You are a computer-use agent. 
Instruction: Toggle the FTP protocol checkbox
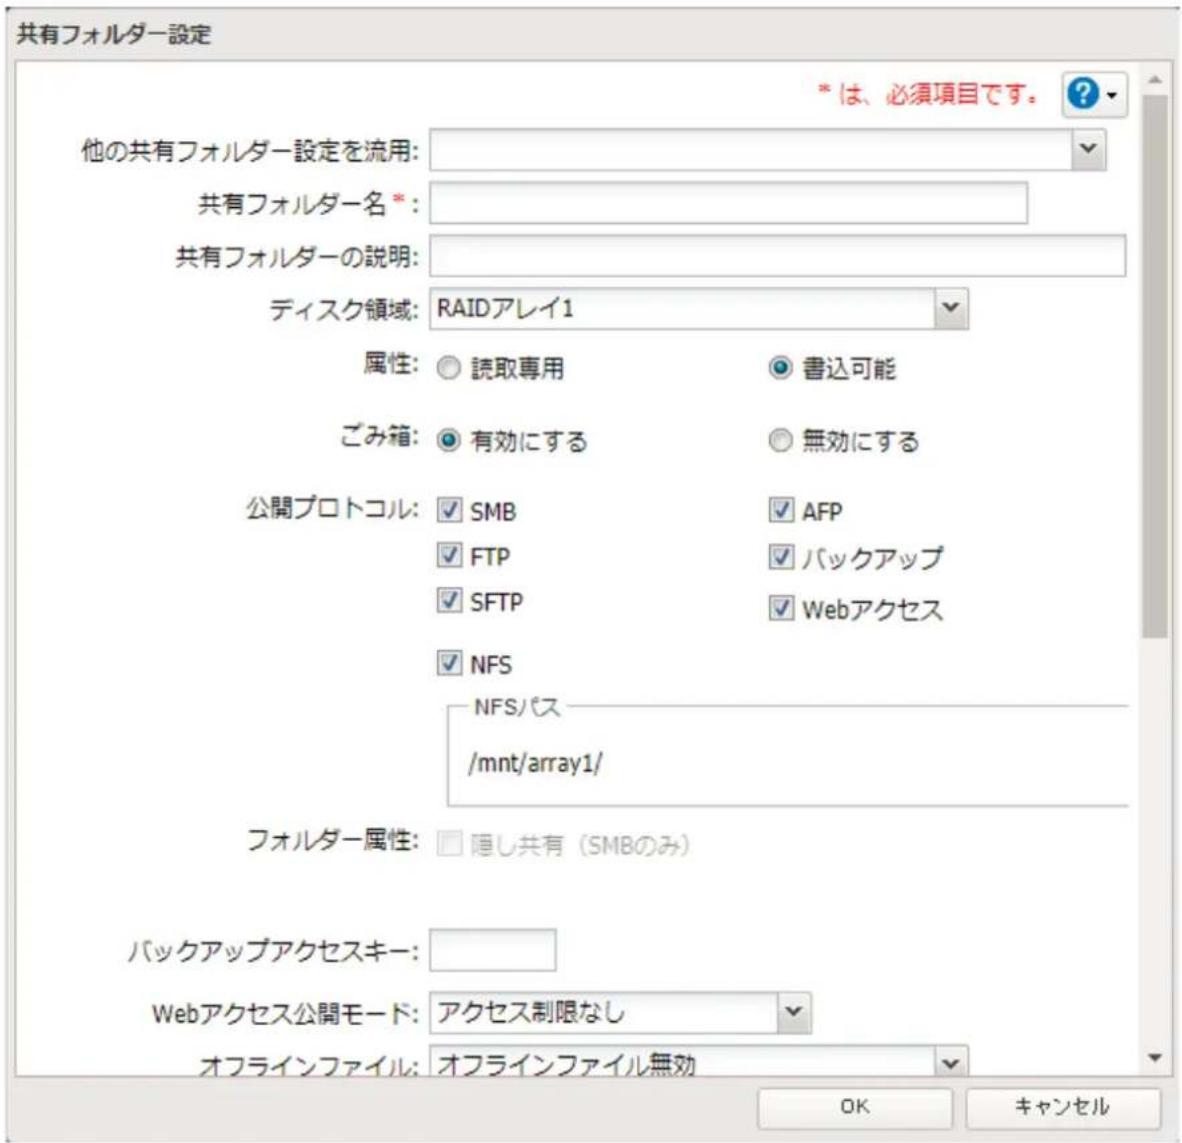[449, 556]
